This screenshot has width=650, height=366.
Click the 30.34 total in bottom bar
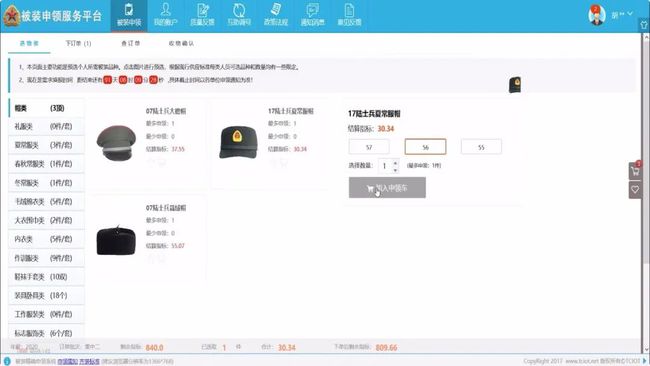[287, 347]
